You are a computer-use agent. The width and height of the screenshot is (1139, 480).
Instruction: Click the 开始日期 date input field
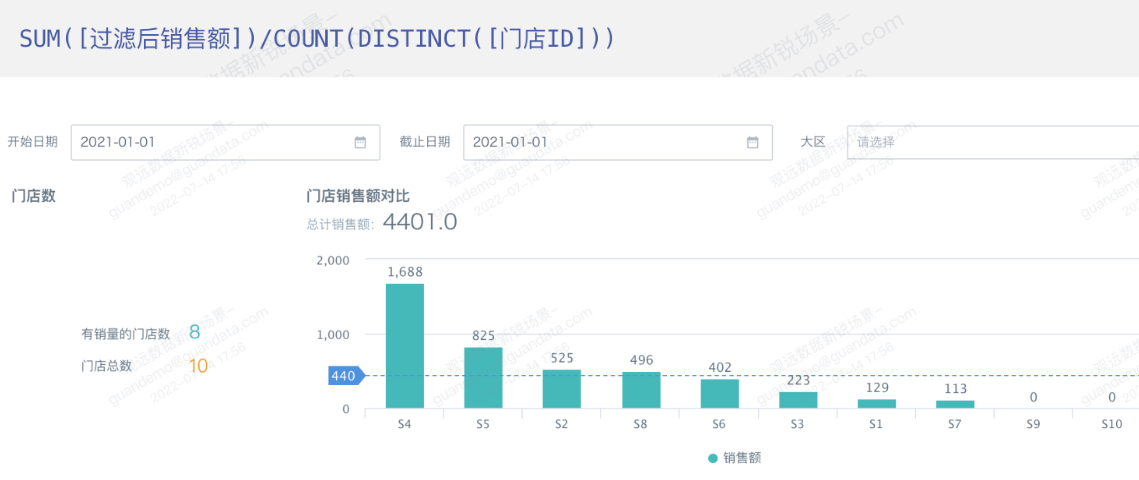(210, 142)
